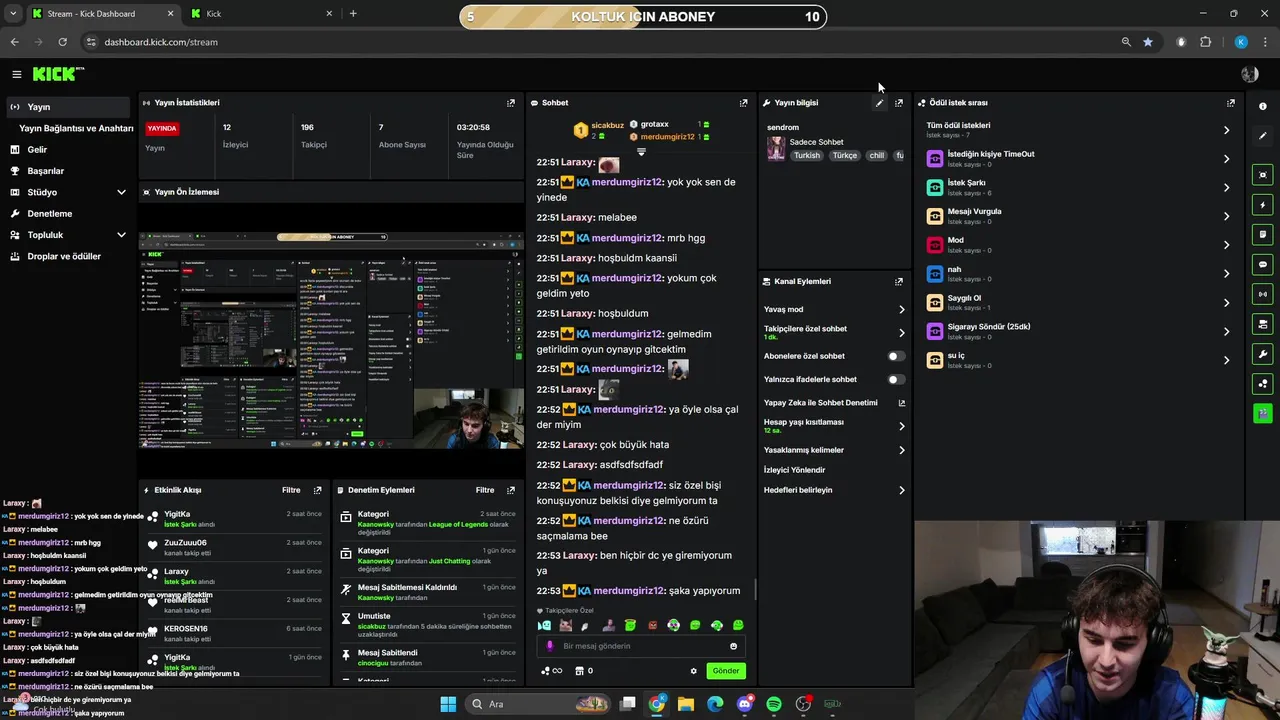Viewport: 1280px width, 720px height.
Task: Expand İstediğin kişiye TimeOut reward
Action: tap(1078, 159)
